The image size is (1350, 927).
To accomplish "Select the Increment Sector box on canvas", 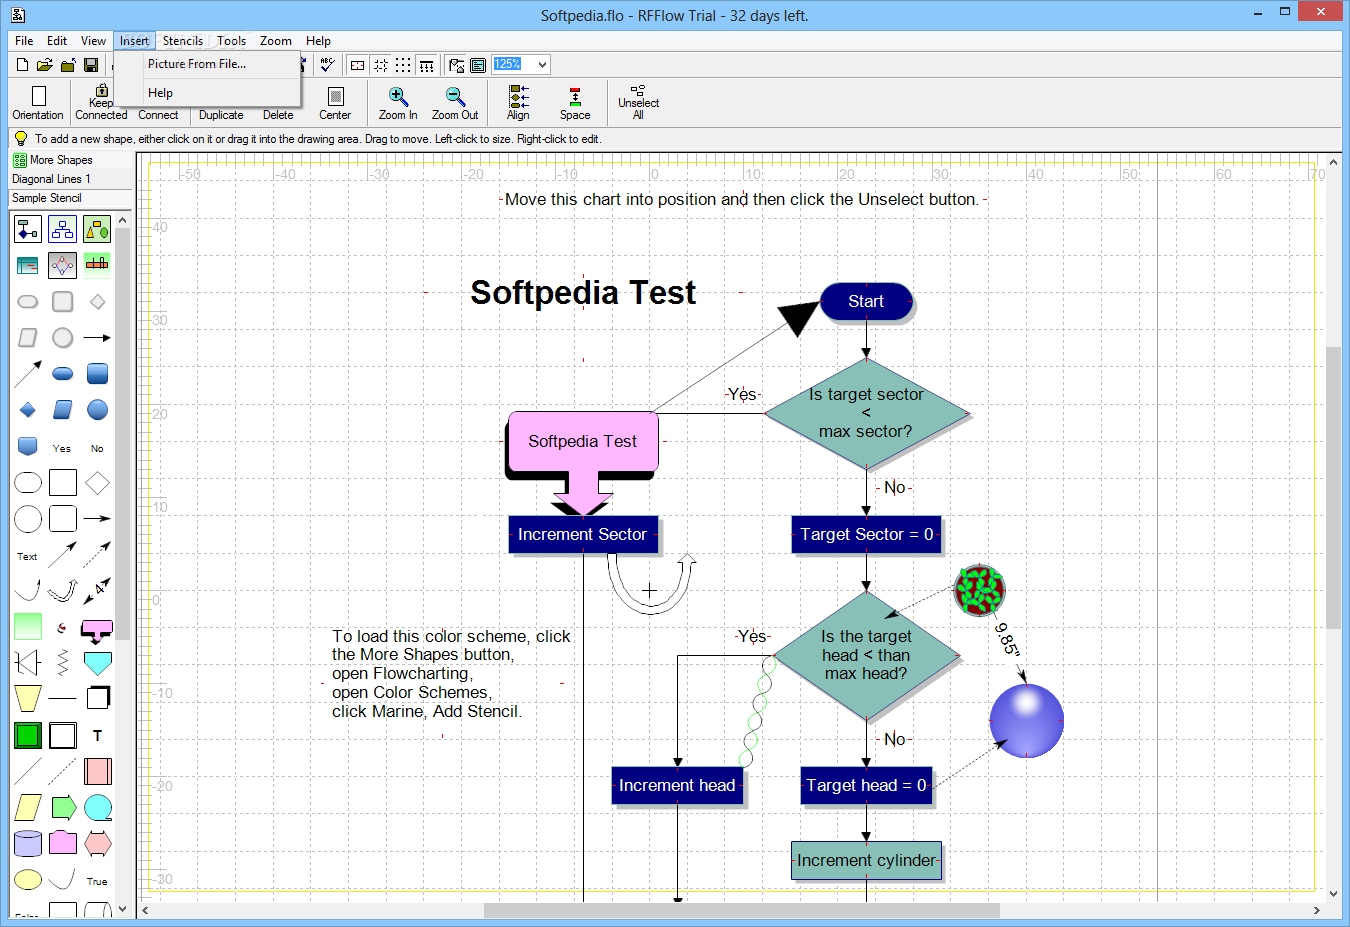I will pos(583,534).
